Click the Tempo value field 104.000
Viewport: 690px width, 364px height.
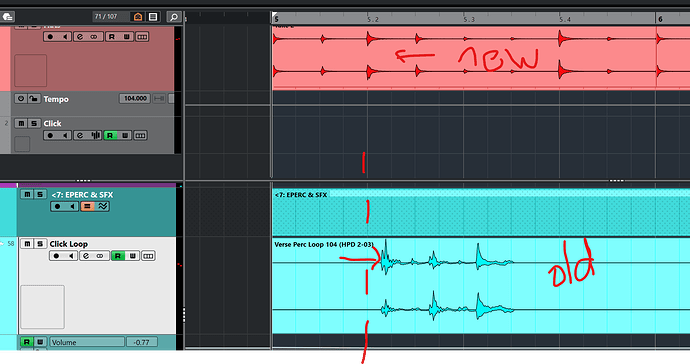click(x=135, y=99)
